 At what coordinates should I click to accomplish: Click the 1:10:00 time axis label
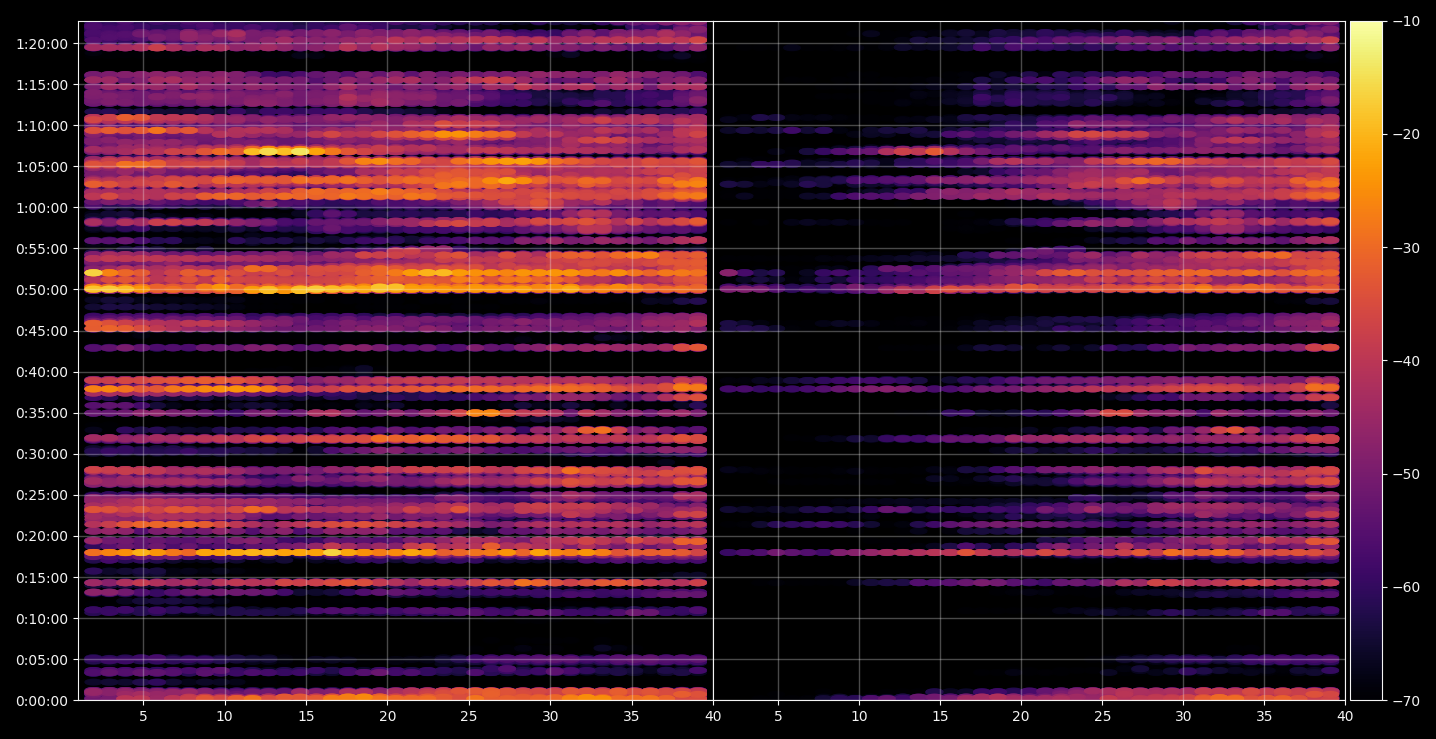[x=42, y=126]
